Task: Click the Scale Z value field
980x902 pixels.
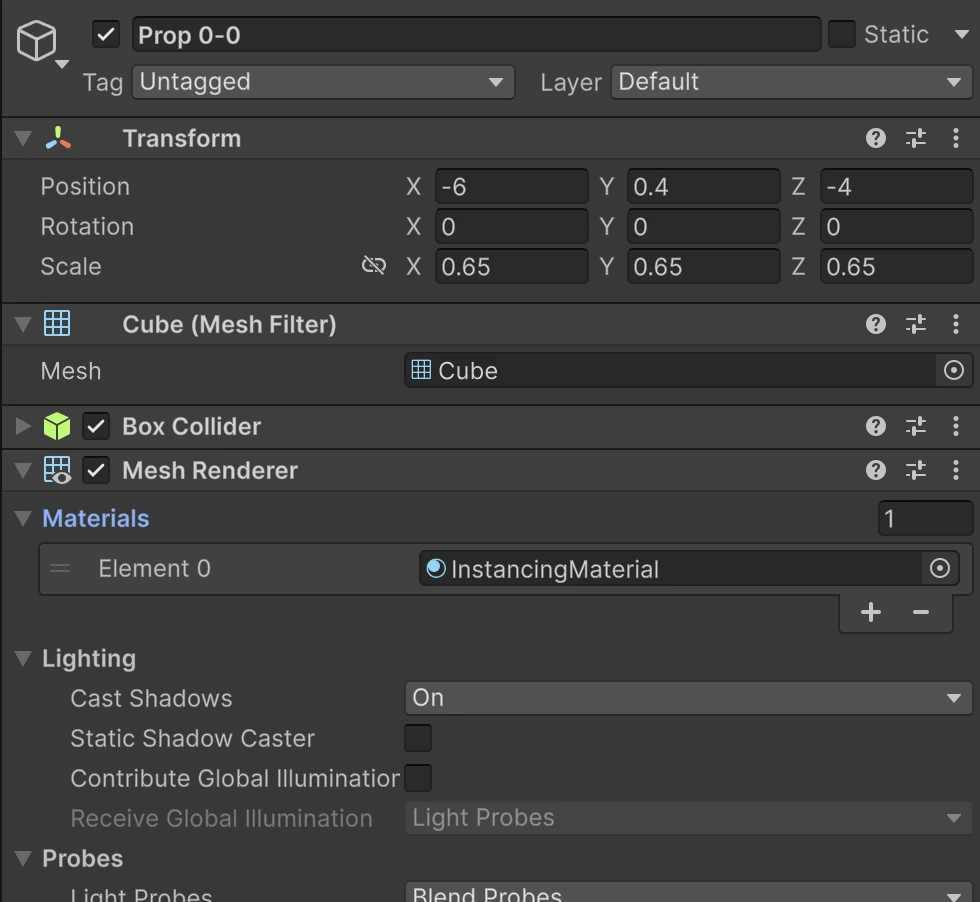Action: [896, 266]
